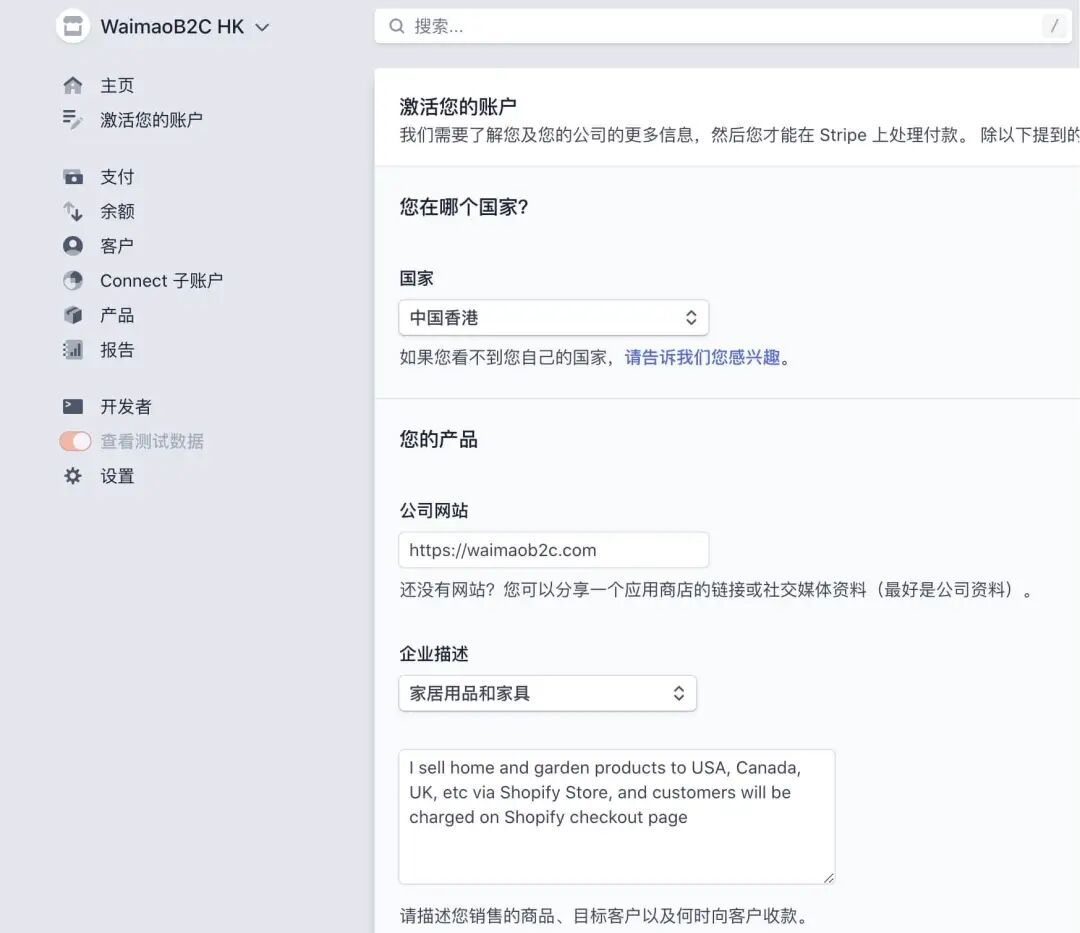The image size is (1080, 933).
Task: Click the product box icon beside 产品
Action: point(72,315)
